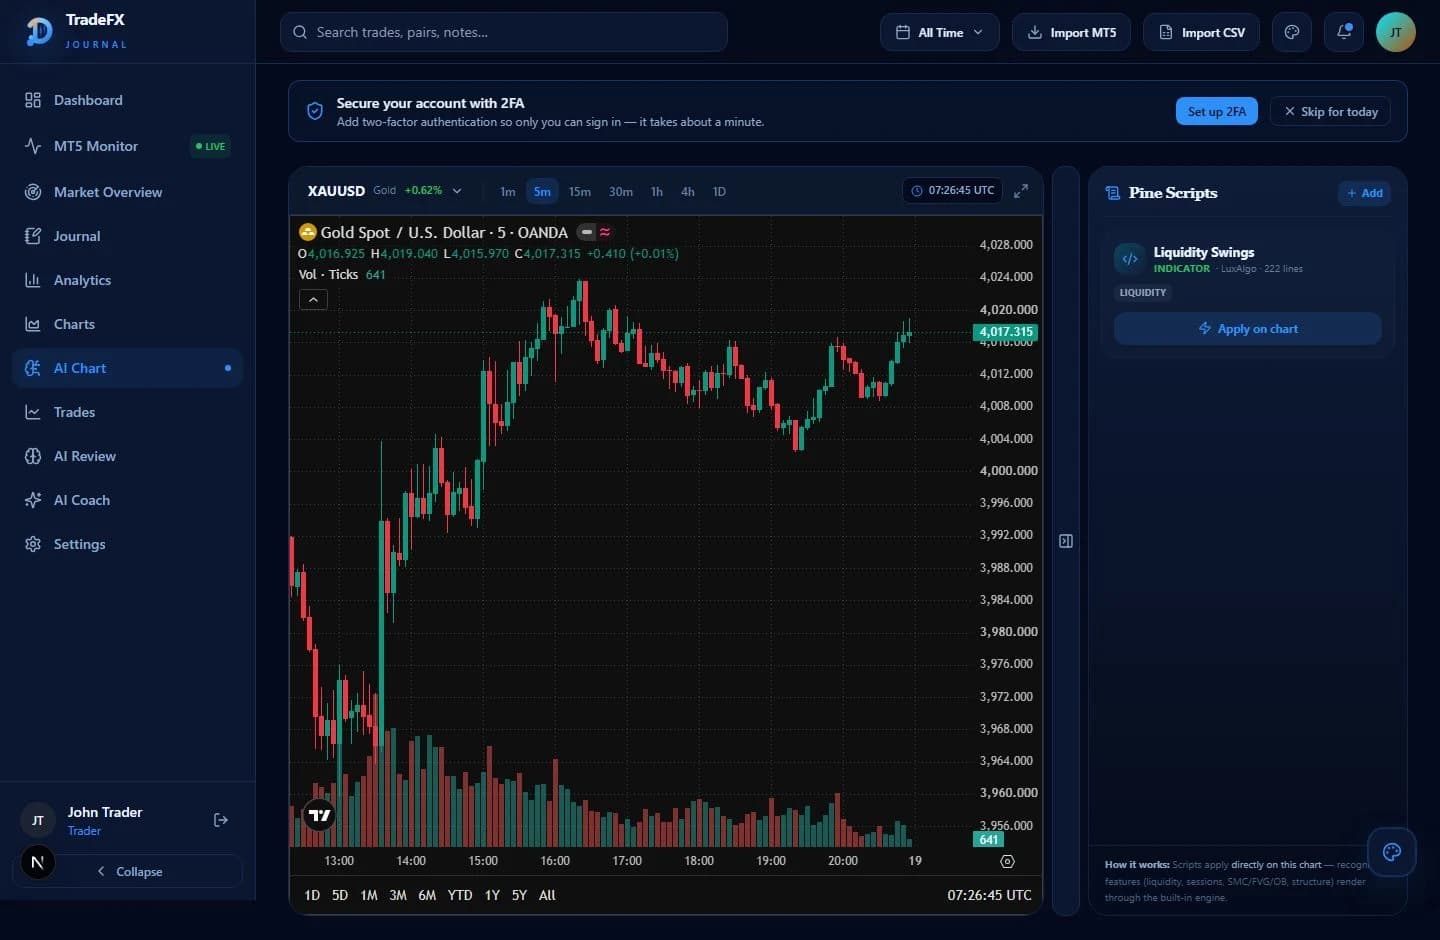Set the chart range to 1M
The image size is (1440, 940).
[x=369, y=895]
